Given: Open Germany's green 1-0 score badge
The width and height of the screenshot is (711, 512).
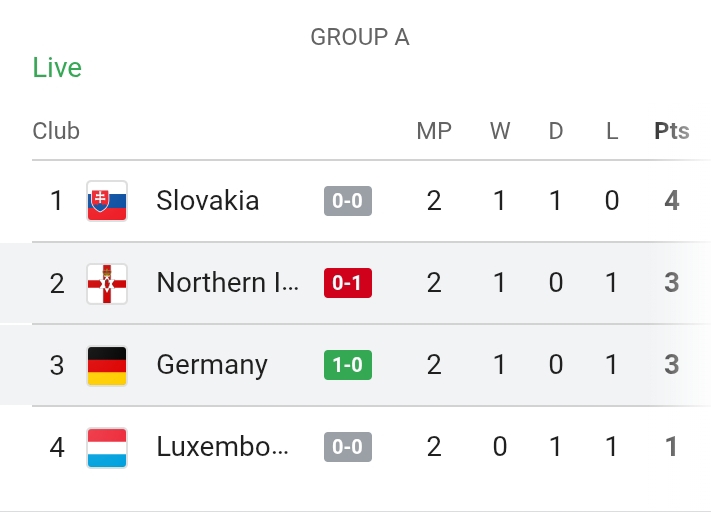Looking at the screenshot, I should (348, 365).
